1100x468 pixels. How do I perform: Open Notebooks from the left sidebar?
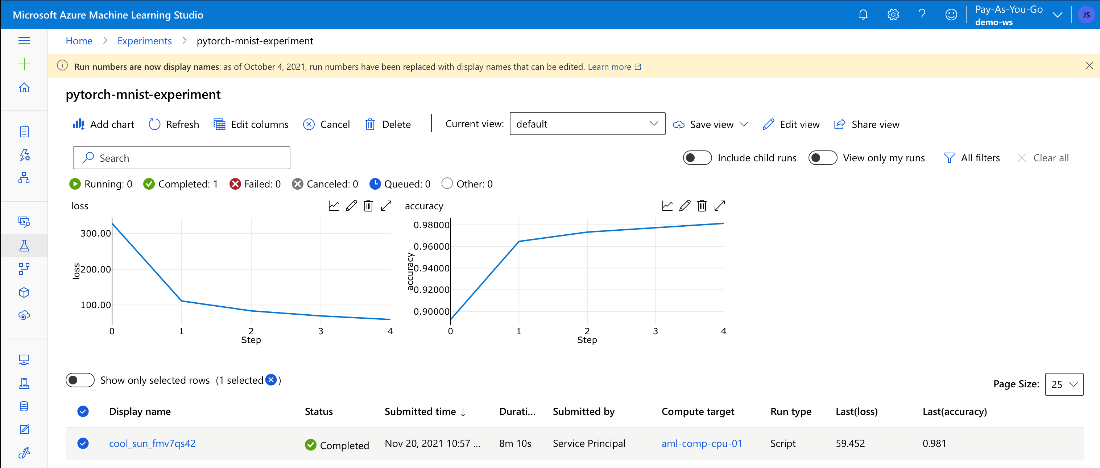(24, 131)
